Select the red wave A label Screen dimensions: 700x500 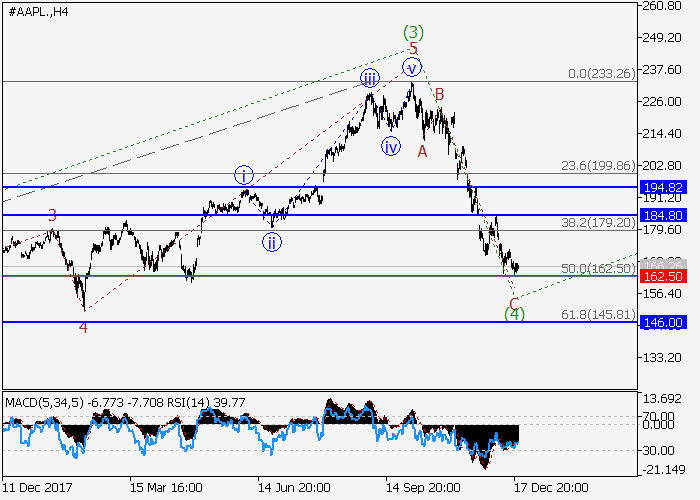pyautogui.click(x=422, y=151)
